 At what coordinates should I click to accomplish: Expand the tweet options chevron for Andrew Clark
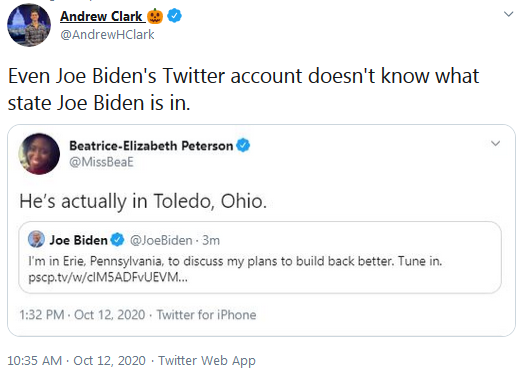click(509, 14)
